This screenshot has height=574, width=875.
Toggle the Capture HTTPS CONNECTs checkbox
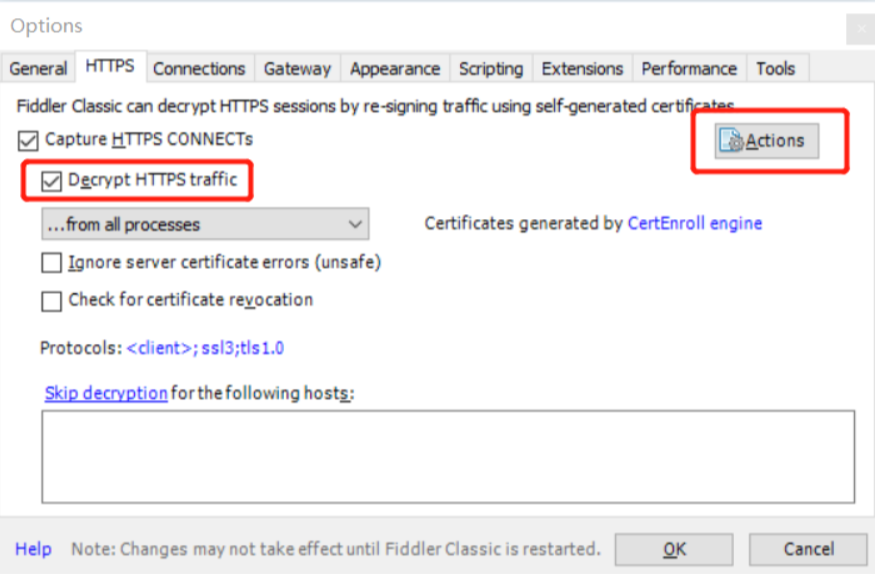(28, 141)
